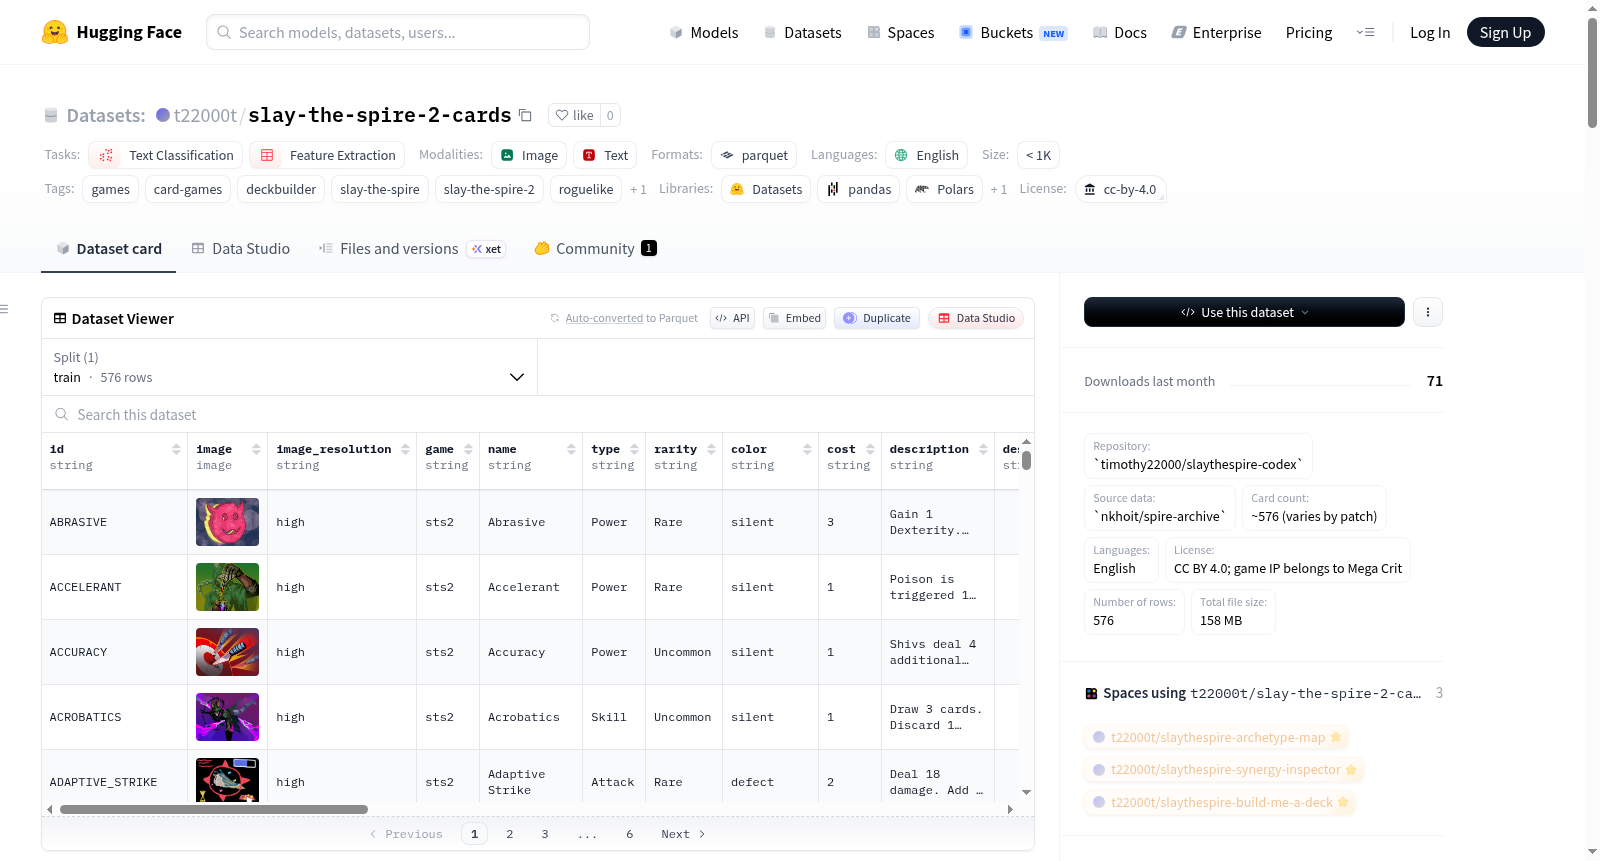Click the Embed button

794,318
